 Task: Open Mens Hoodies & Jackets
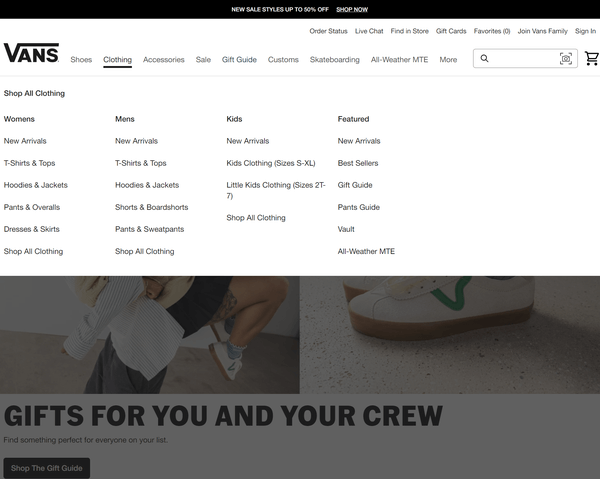point(147,185)
